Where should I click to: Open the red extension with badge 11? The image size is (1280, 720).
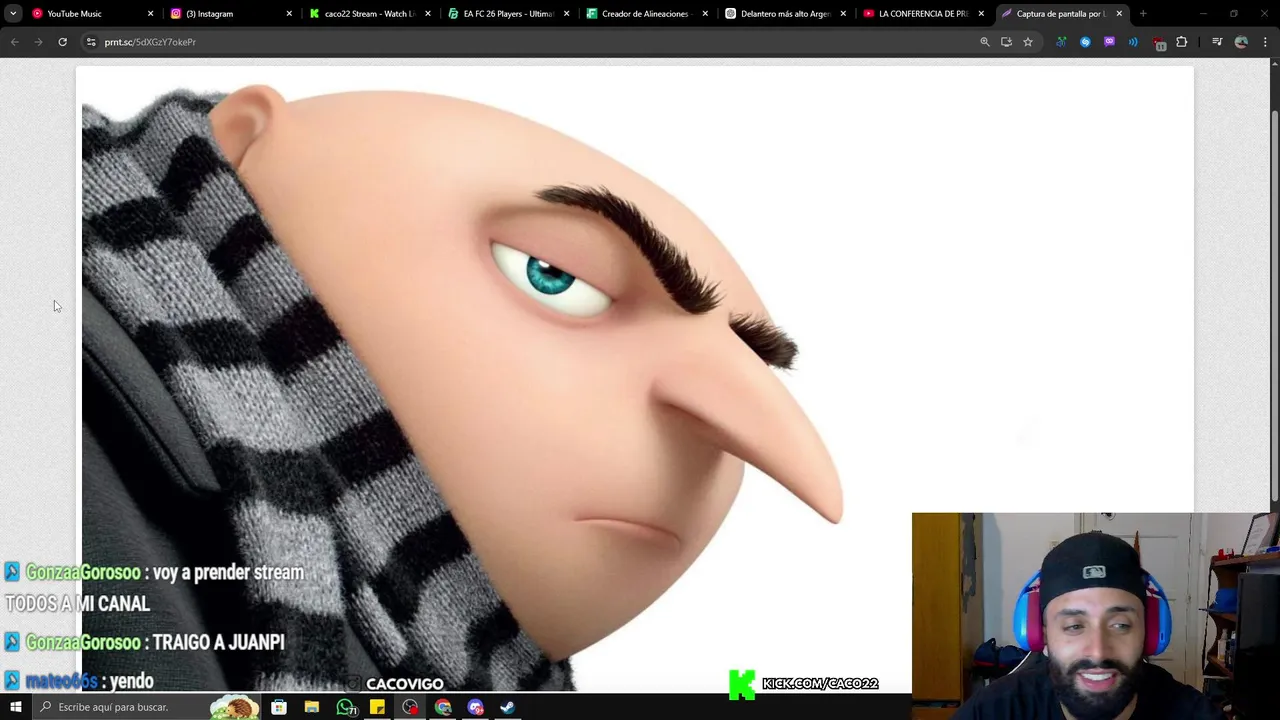click(x=1158, y=43)
